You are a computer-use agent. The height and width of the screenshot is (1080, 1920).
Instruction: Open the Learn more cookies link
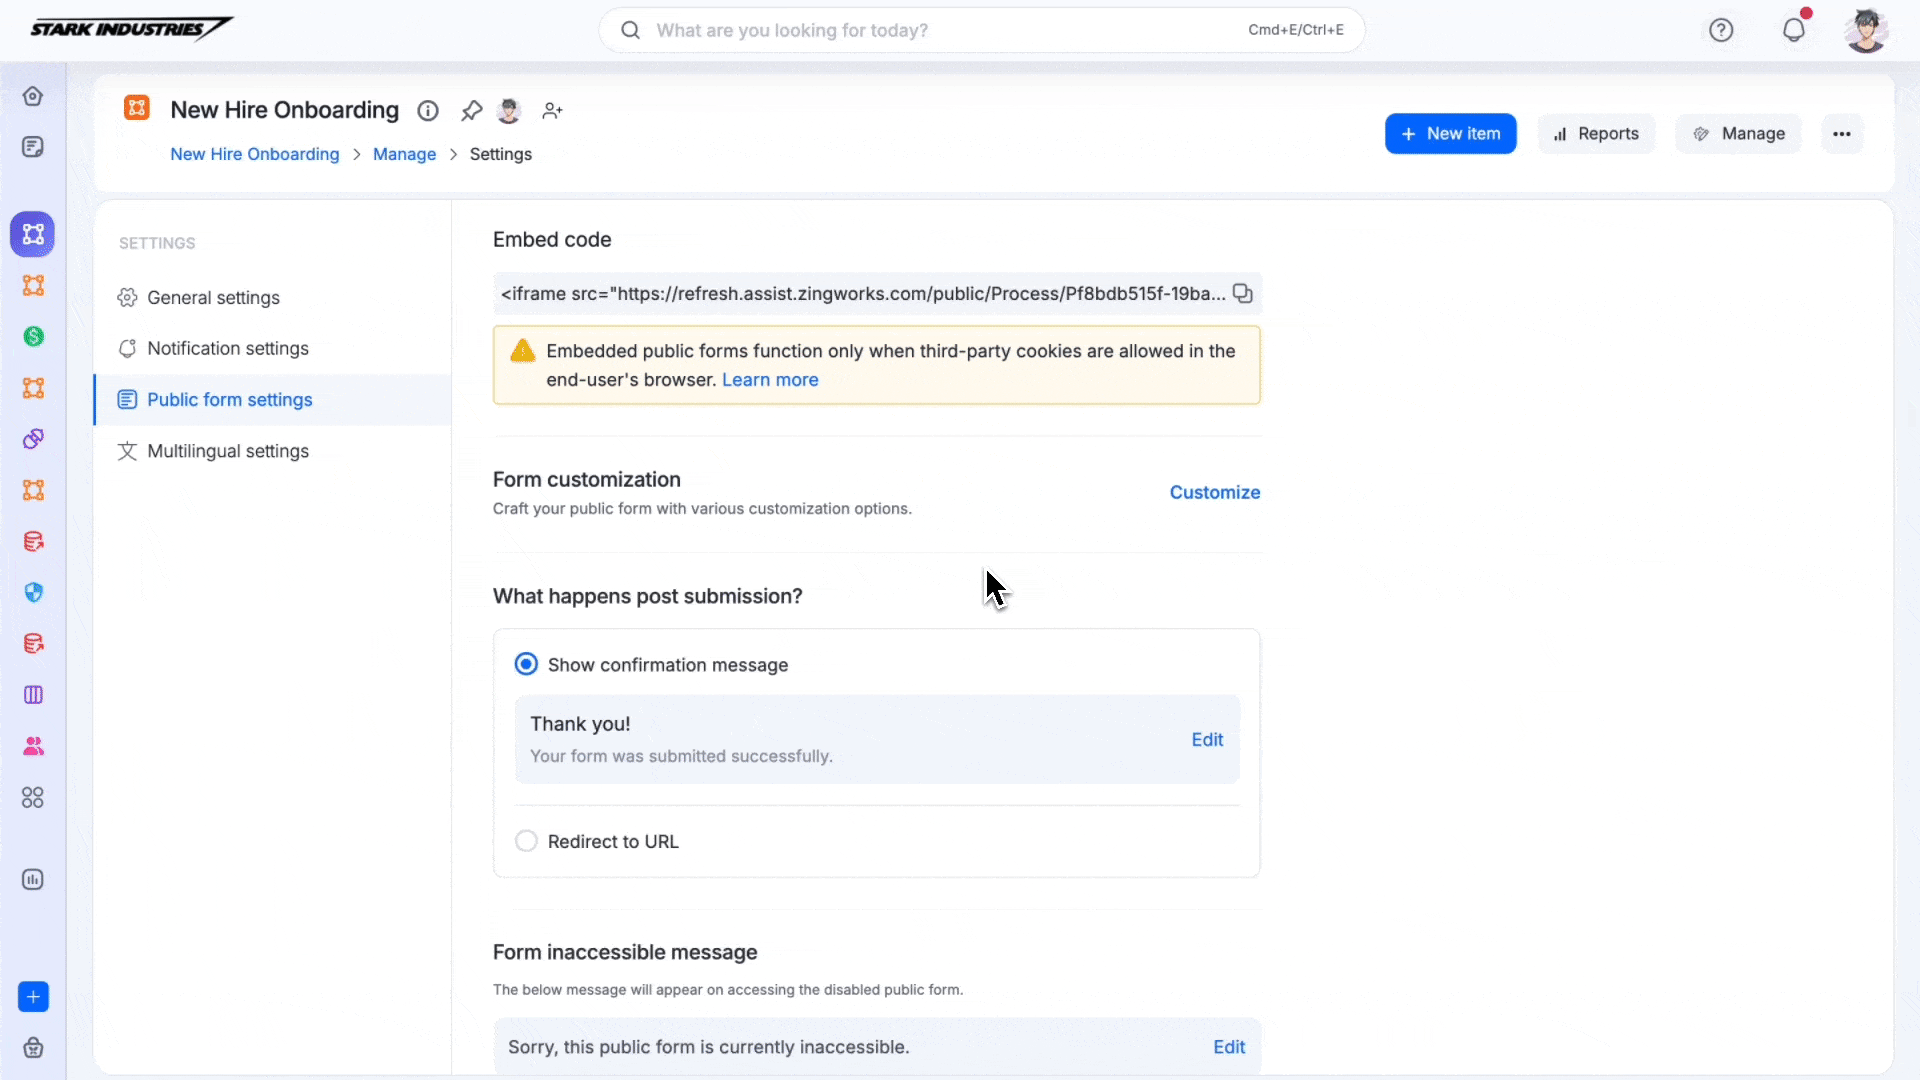pos(770,380)
